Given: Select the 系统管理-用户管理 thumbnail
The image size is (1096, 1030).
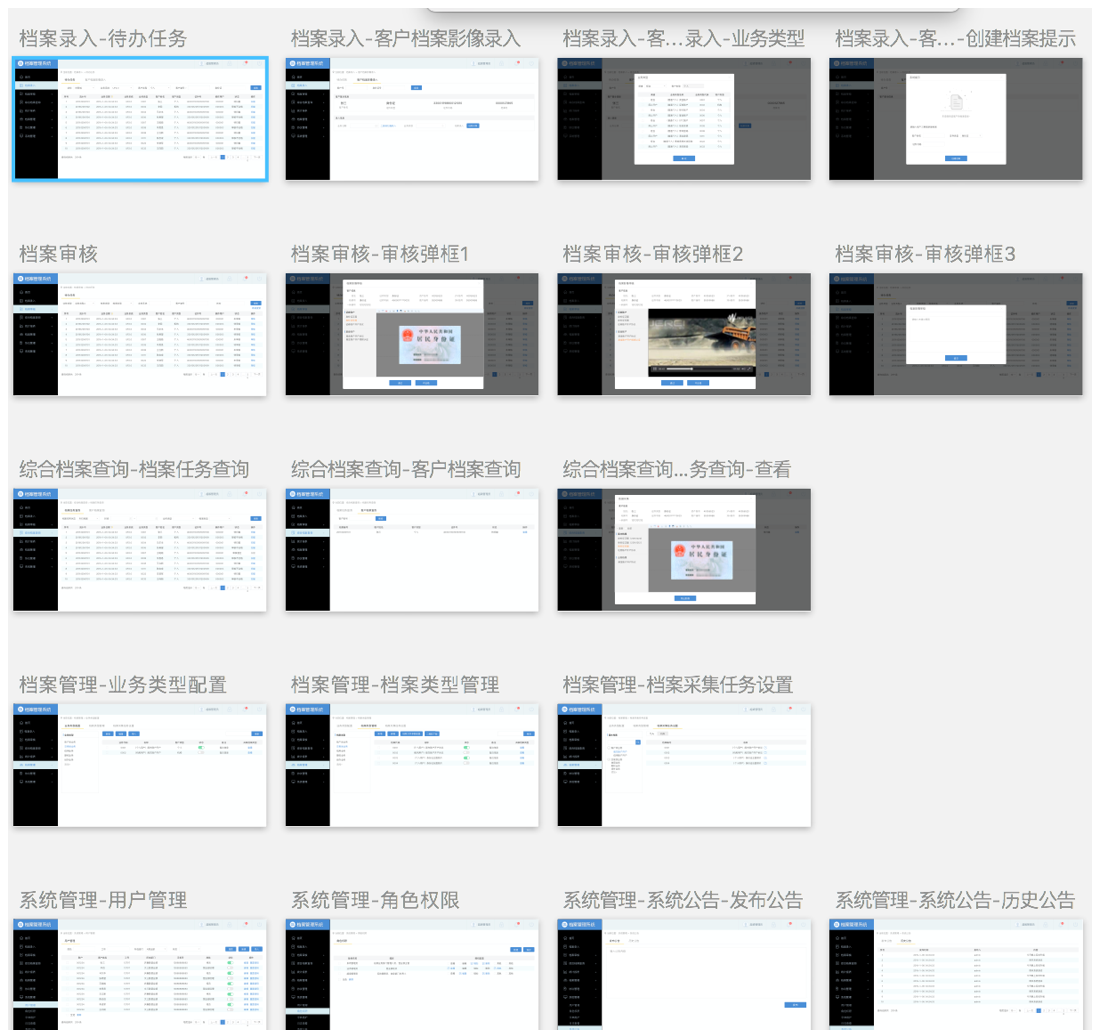Looking at the screenshot, I should pyautogui.click(x=140, y=975).
